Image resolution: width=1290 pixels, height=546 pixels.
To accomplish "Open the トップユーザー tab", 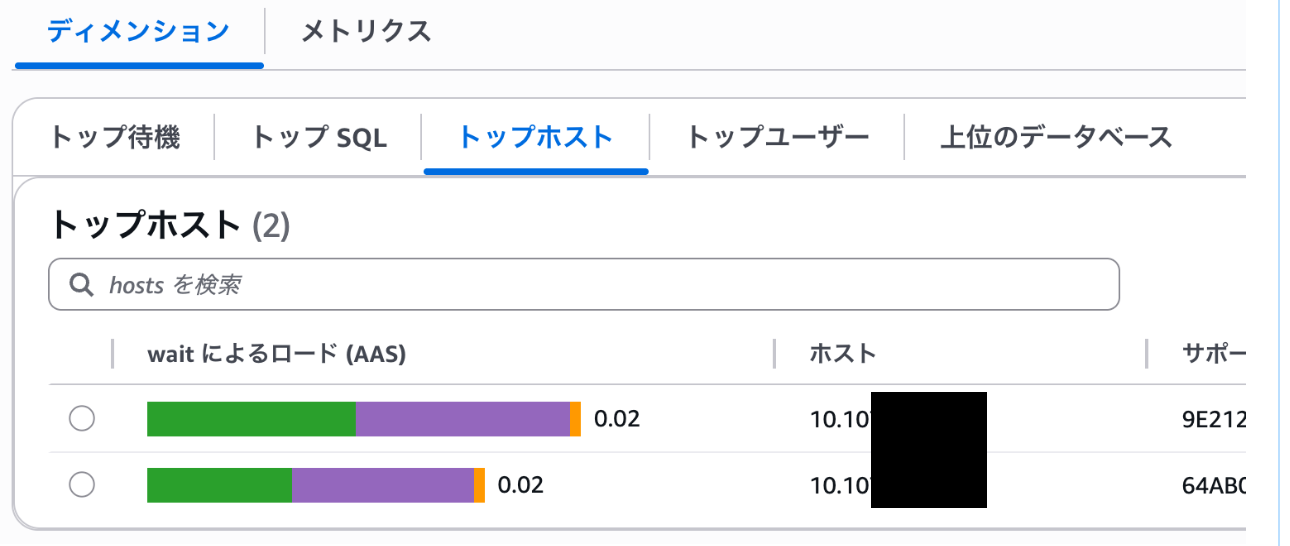I will [x=777, y=137].
